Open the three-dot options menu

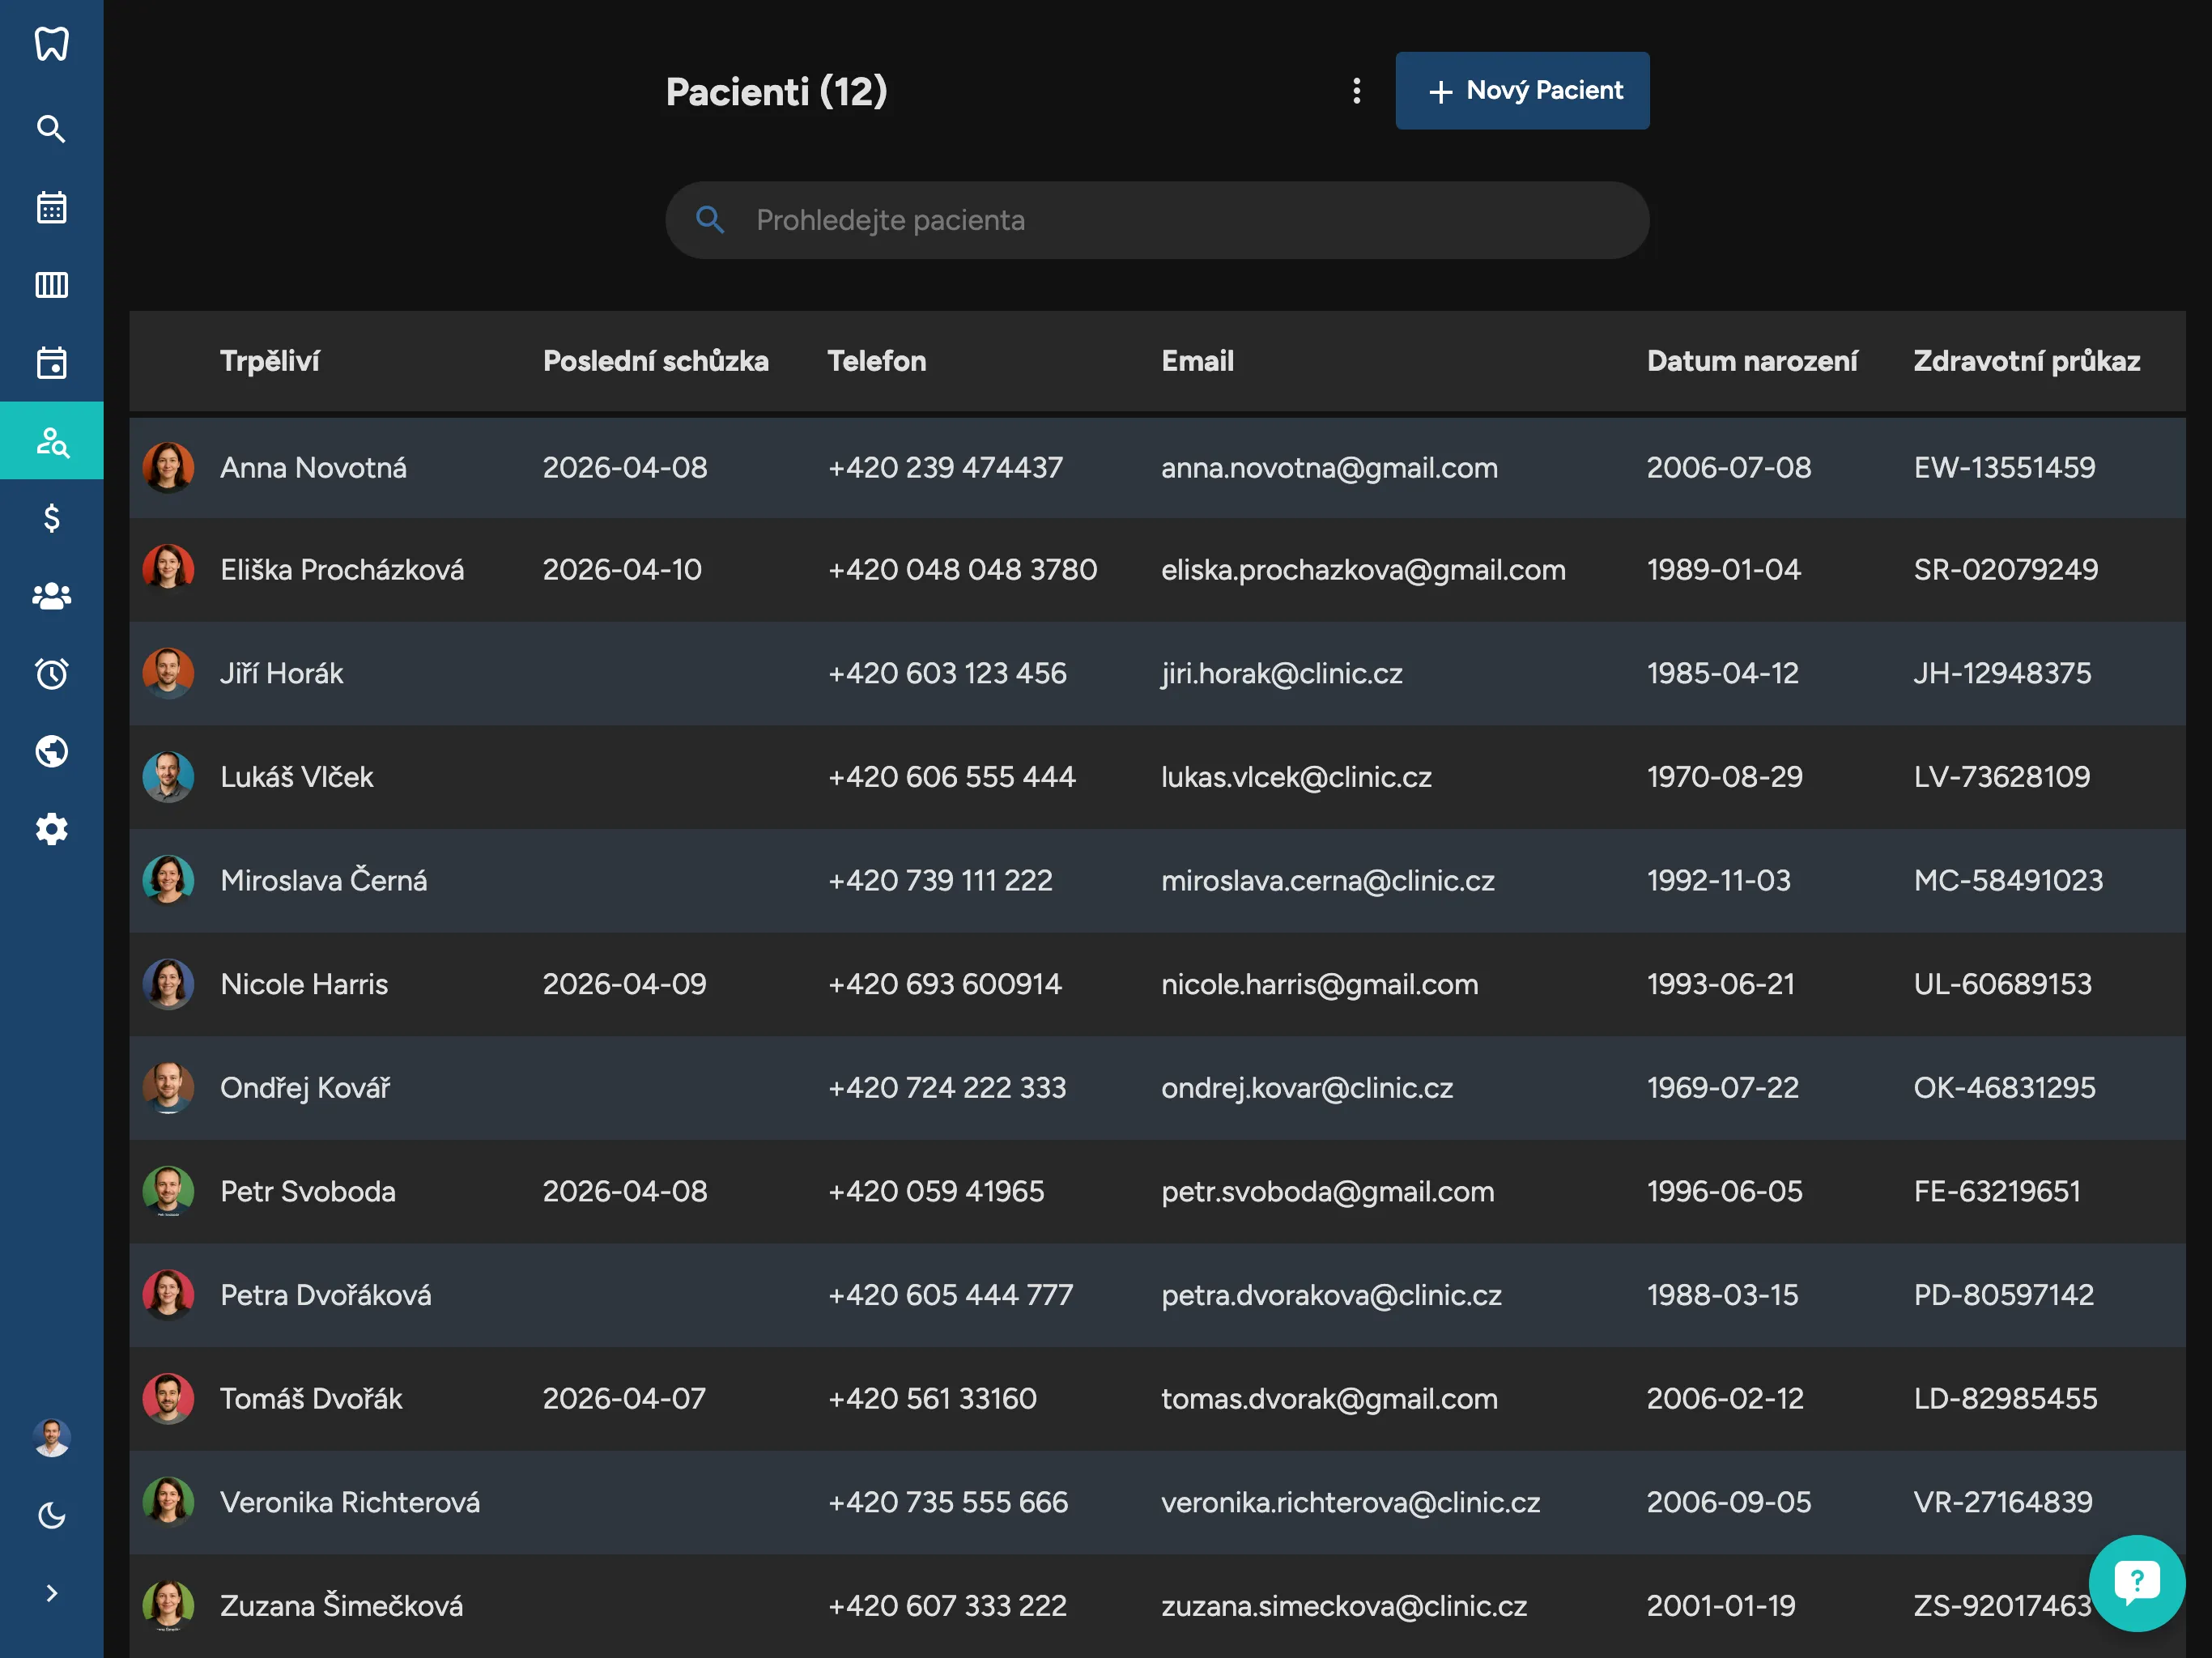click(x=1356, y=91)
